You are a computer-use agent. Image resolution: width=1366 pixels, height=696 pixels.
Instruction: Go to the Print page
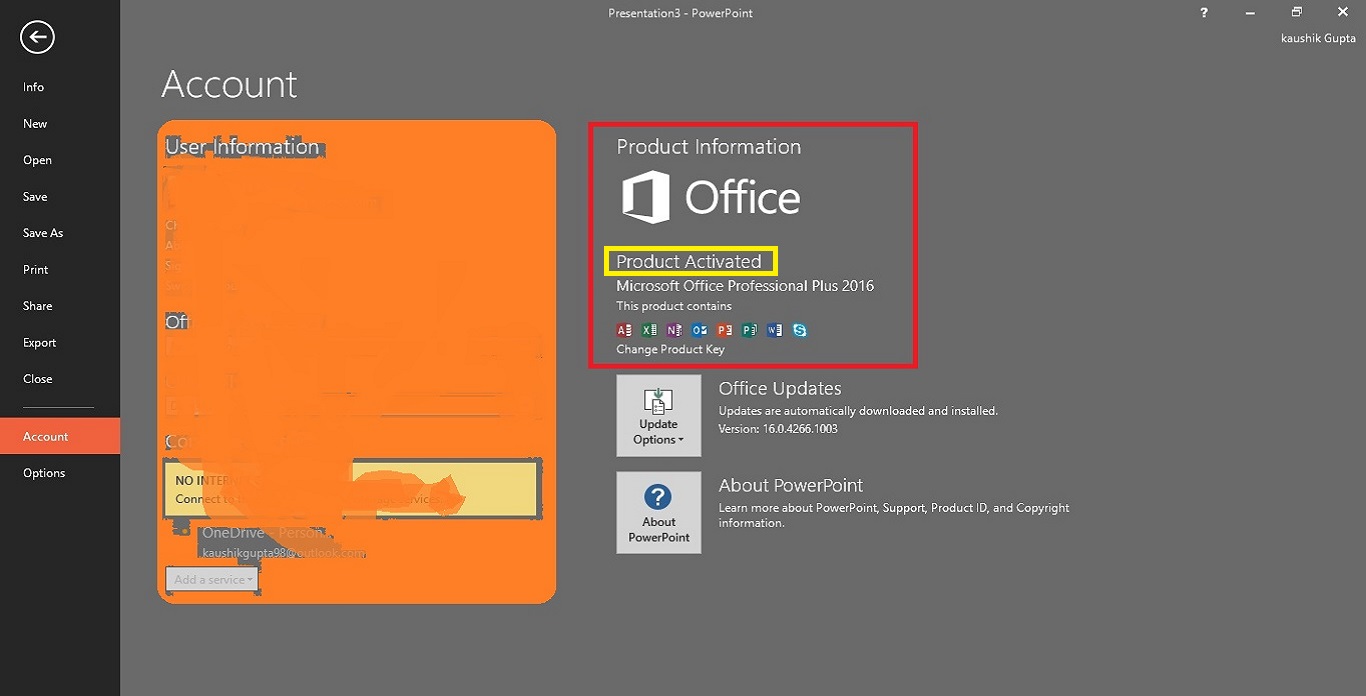click(x=60, y=270)
